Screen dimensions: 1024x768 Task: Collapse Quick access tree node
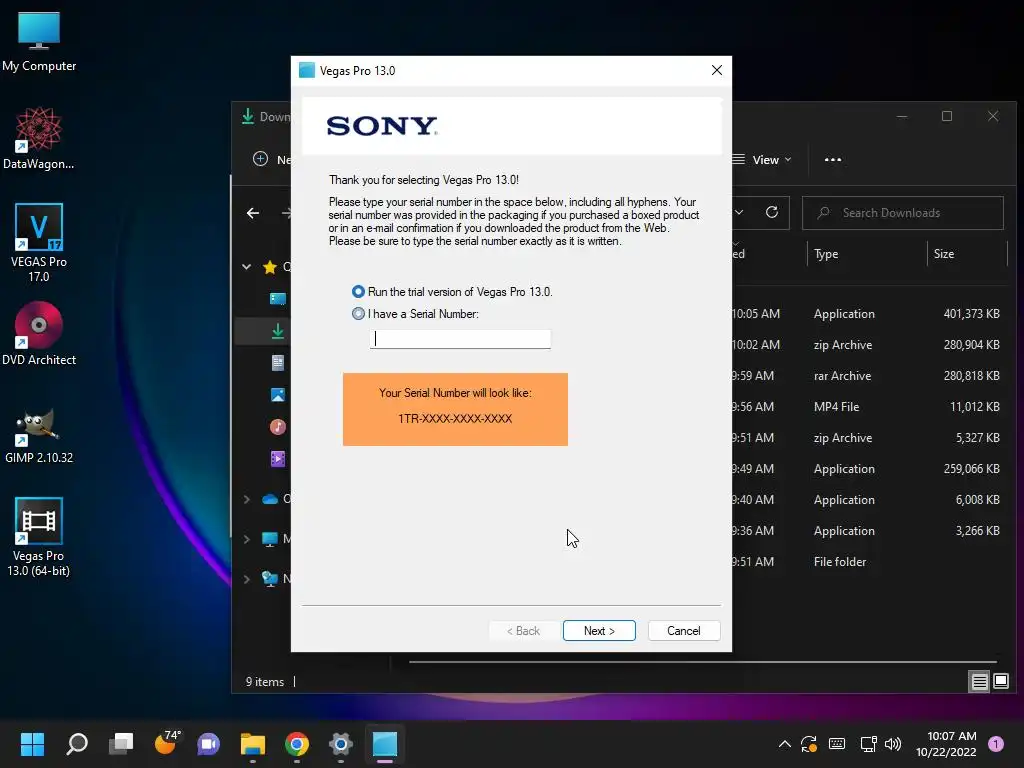247,266
